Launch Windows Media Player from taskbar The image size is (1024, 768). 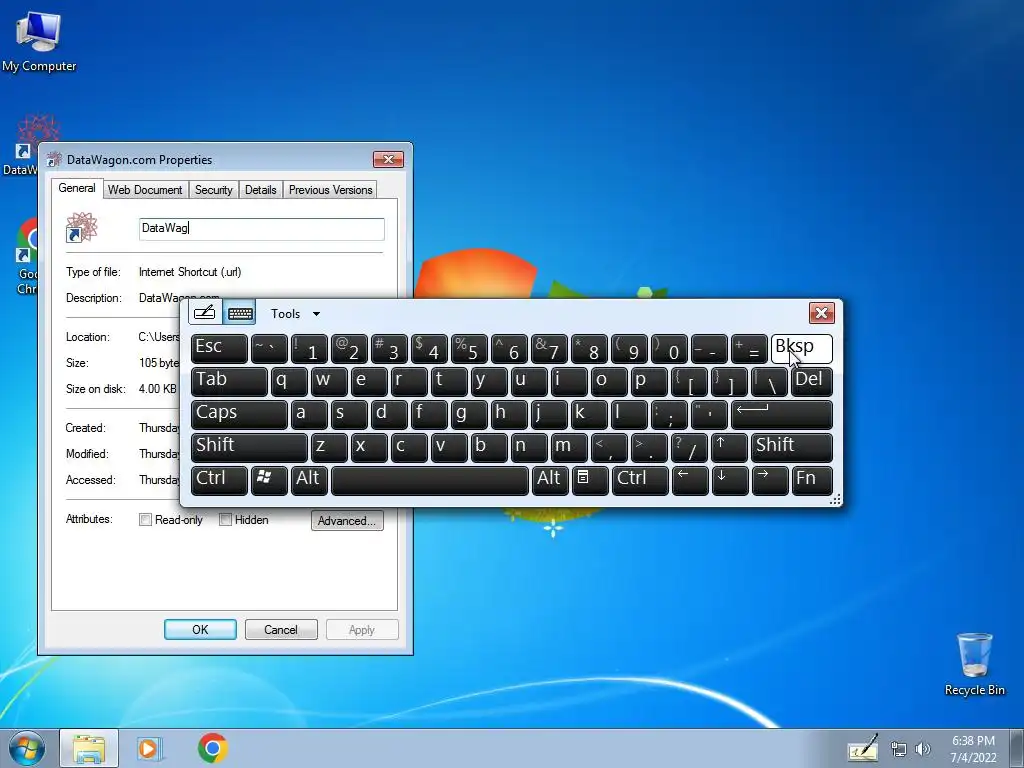[x=150, y=748]
